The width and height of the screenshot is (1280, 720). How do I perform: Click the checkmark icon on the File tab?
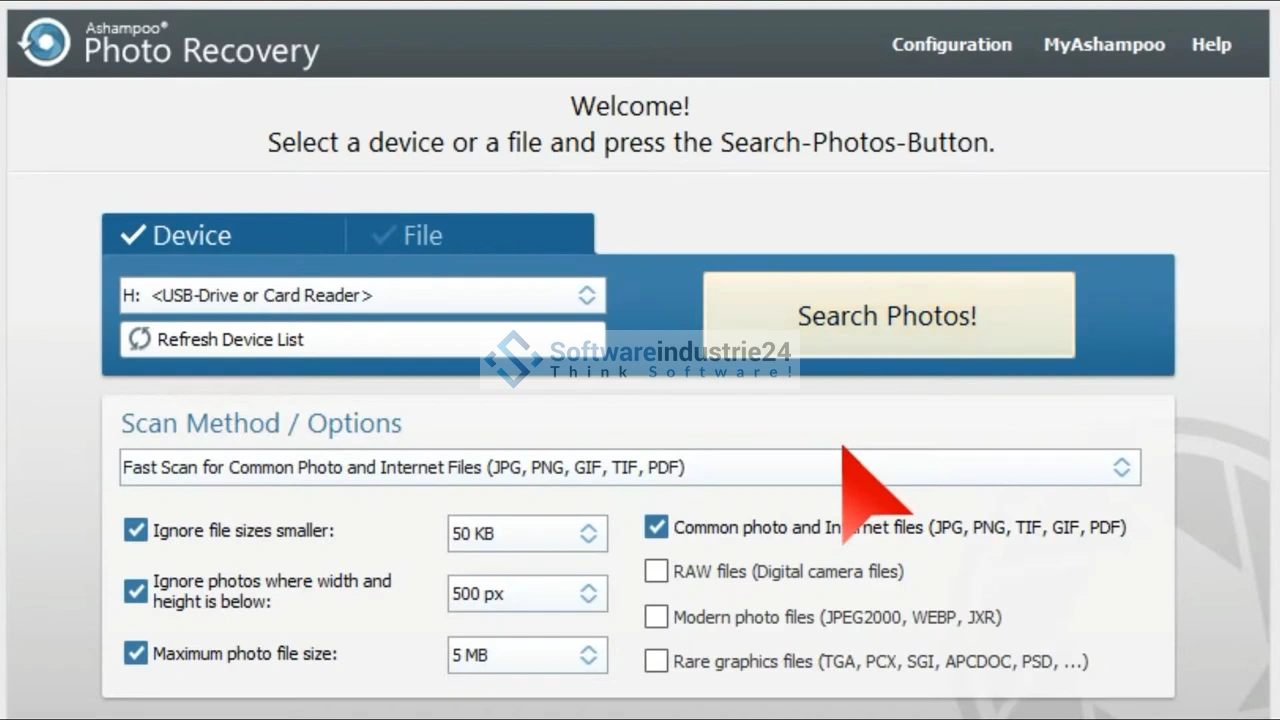[383, 235]
